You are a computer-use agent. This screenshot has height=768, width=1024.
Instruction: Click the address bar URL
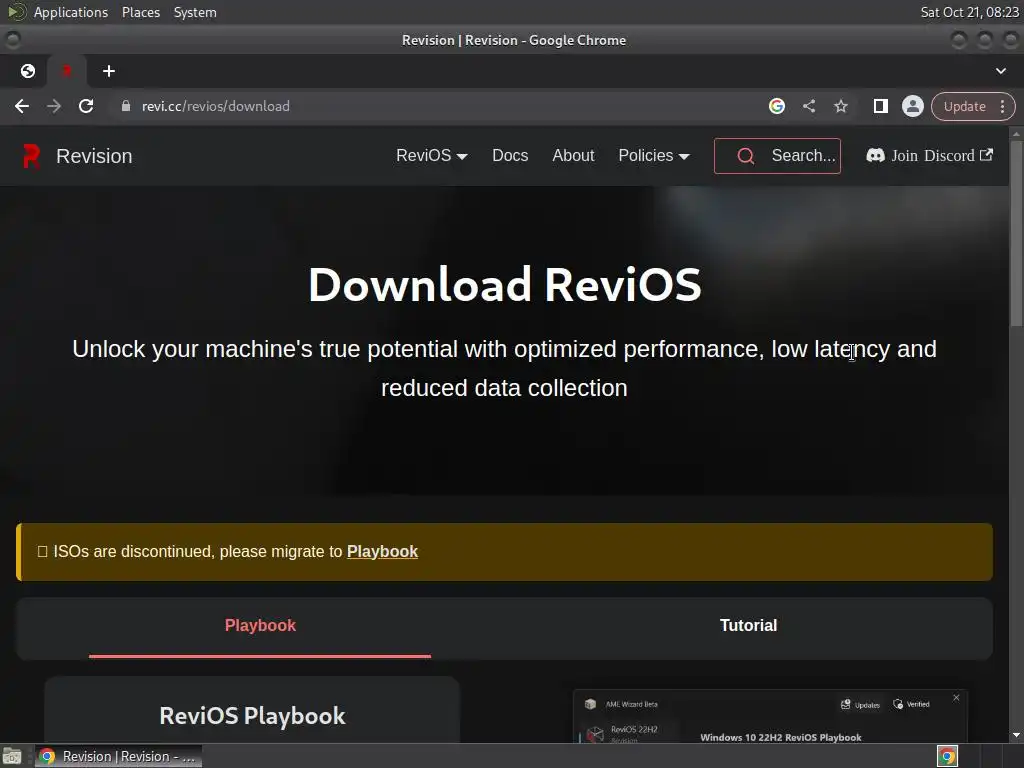[x=216, y=106]
